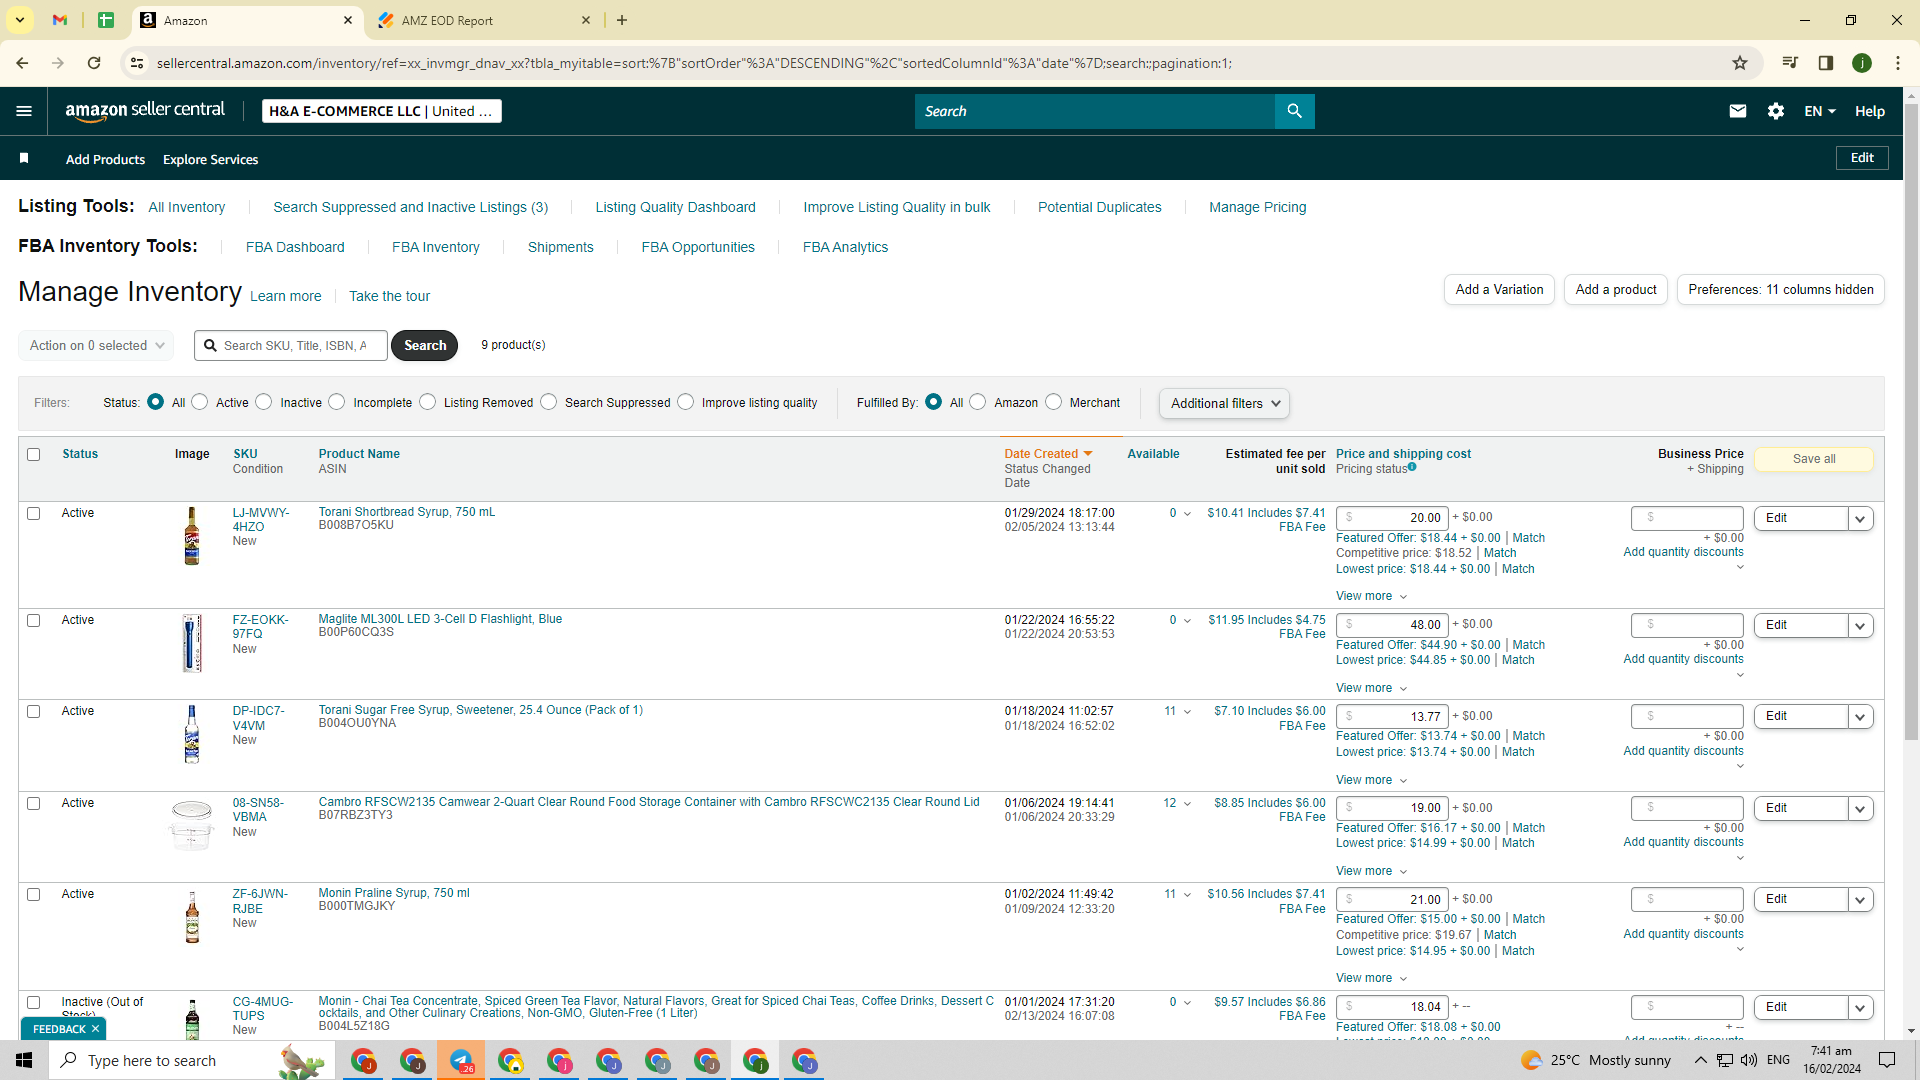Go to Shipments under FBA tools
Viewport: 1920px width, 1080px height.
(x=560, y=247)
